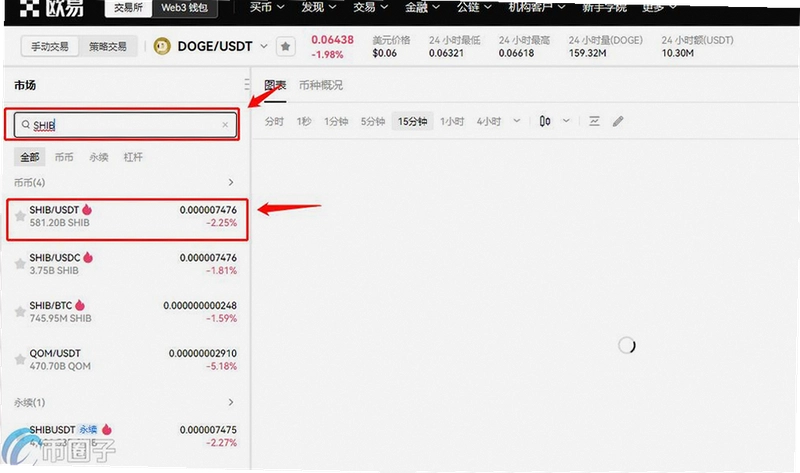Open the 买币 menu
Viewport: 800px width, 473px height.
266,7
